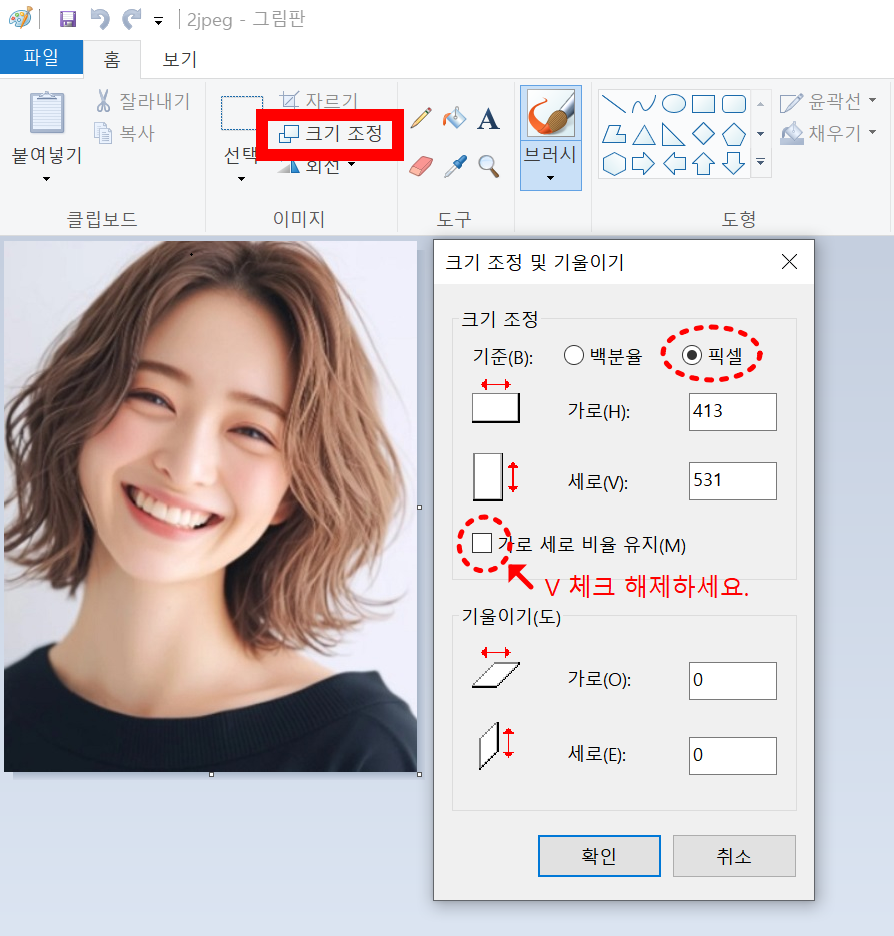This screenshot has width=894, height=936.
Task: Click the Undo icon in quick access toolbar
Action: point(98,18)
